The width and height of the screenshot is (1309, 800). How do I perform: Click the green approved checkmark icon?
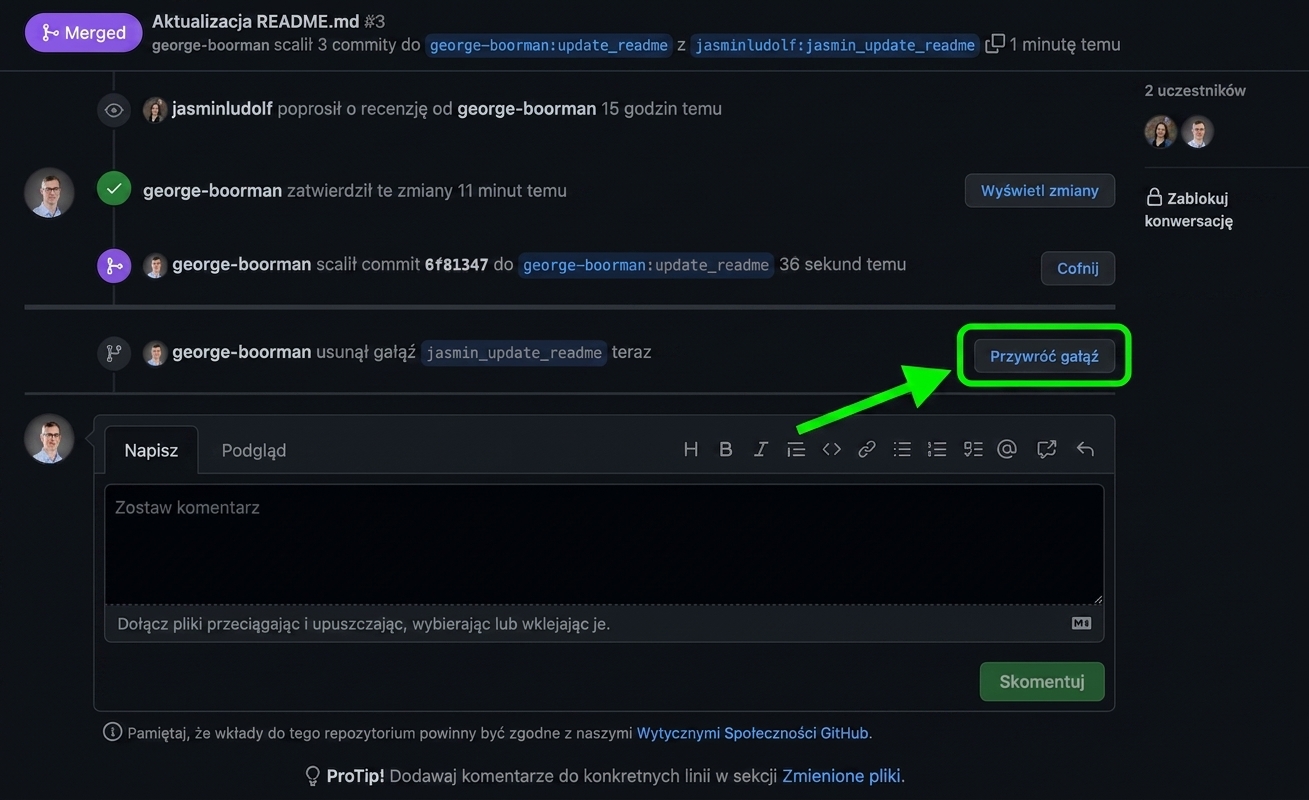coord(114,188)
